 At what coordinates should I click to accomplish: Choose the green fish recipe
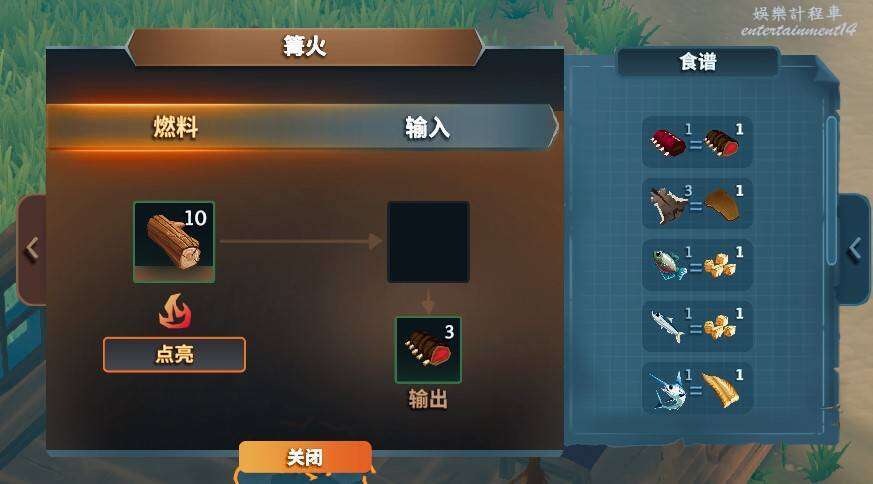click(x=697, y=265)
